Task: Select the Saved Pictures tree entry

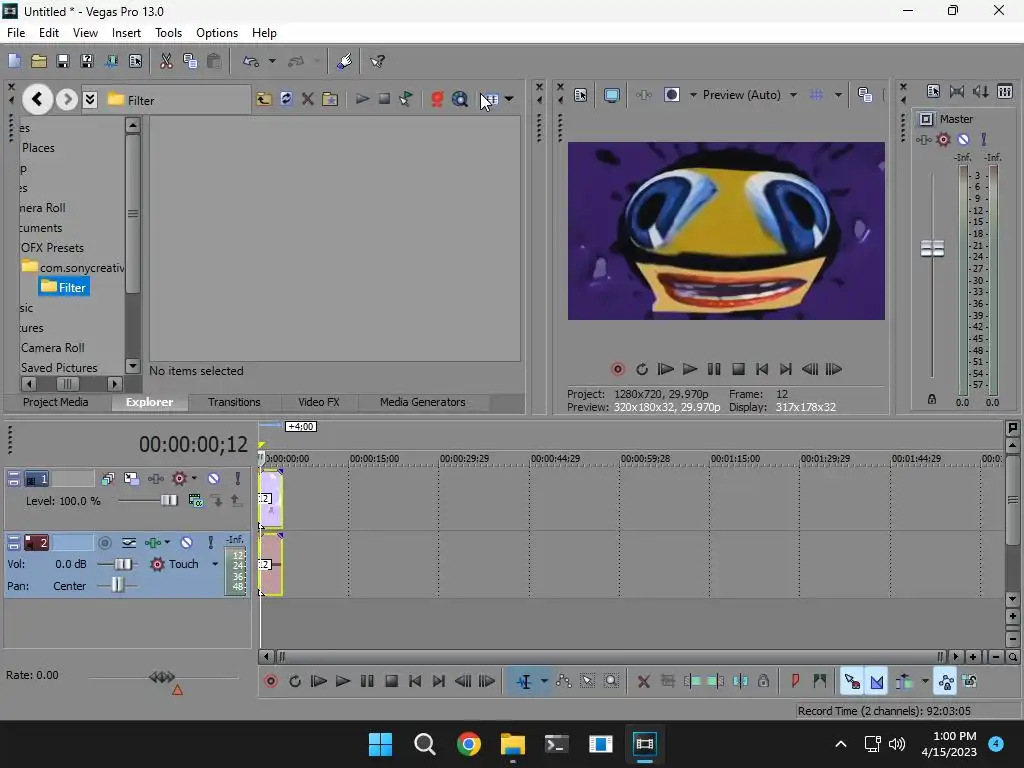Action: [59, 368]
